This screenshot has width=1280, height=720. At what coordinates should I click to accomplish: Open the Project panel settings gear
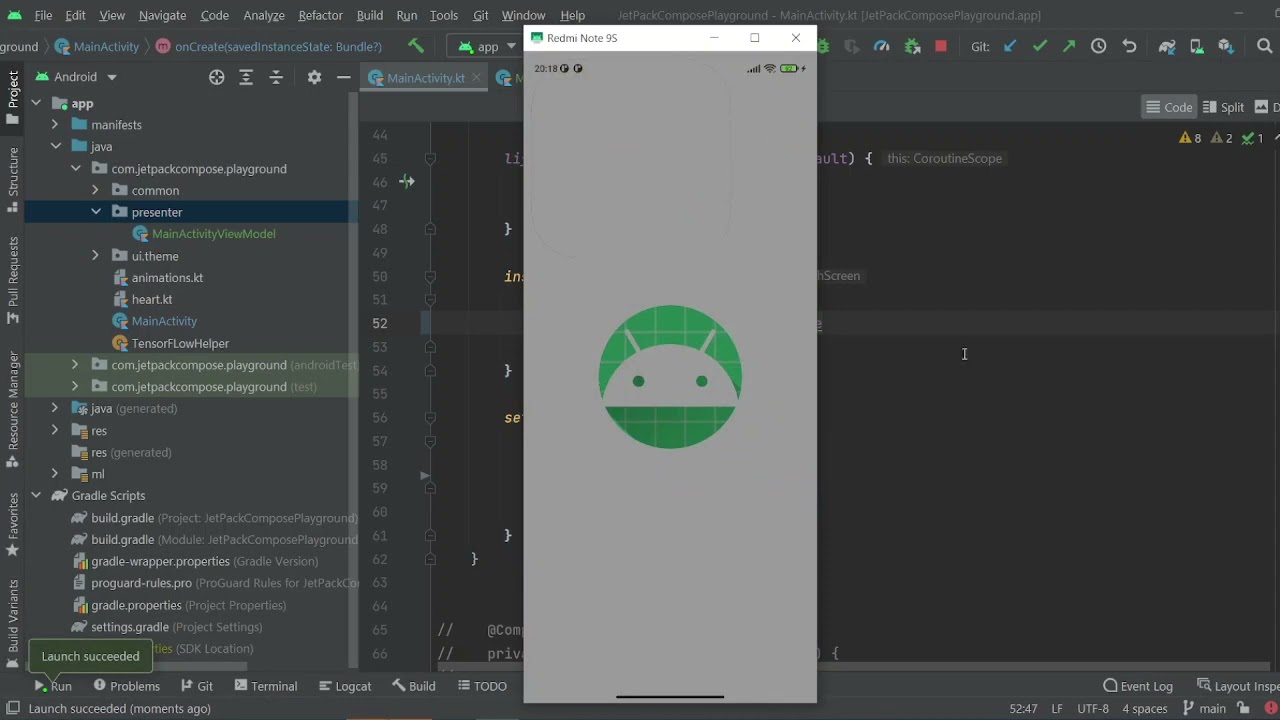click(314, 77)
